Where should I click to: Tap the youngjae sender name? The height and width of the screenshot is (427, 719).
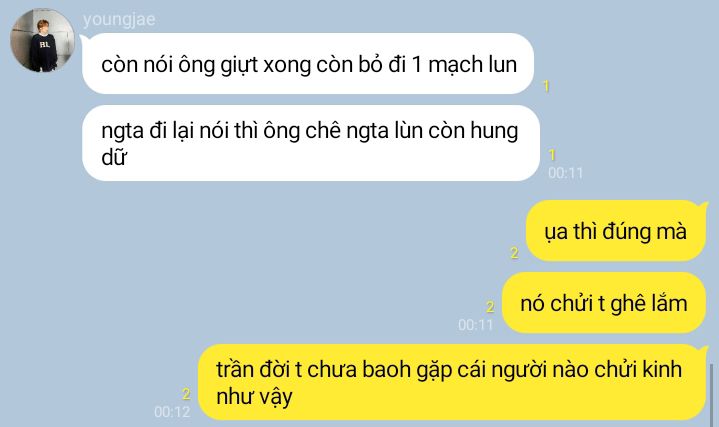click(x=119, y=20)
